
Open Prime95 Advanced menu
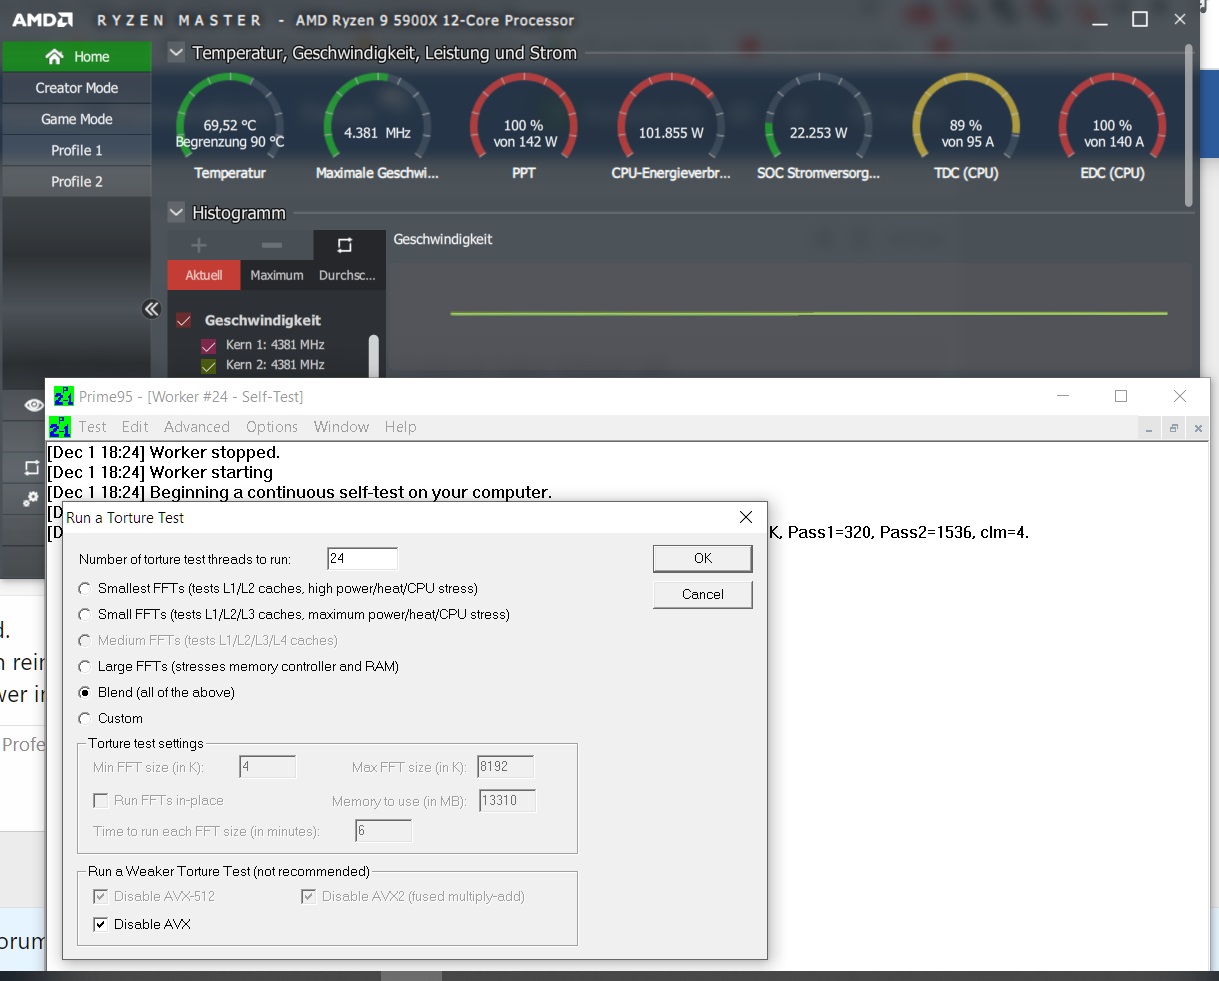pos(197,427)
